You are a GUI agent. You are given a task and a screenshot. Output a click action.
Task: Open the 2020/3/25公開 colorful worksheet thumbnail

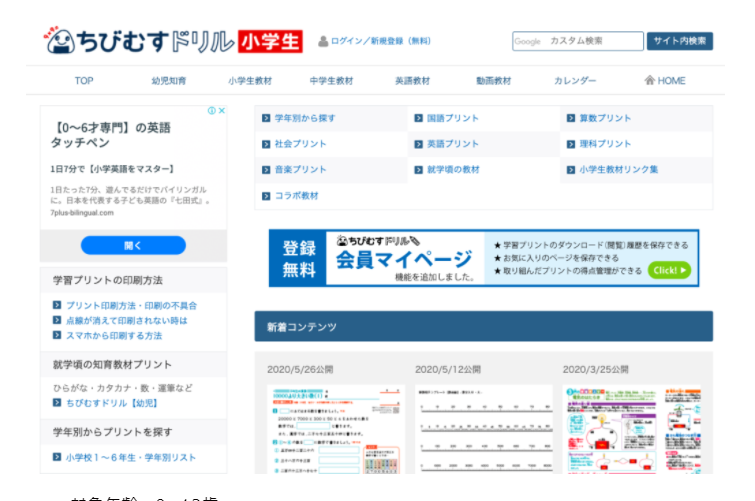click(632, 429)
